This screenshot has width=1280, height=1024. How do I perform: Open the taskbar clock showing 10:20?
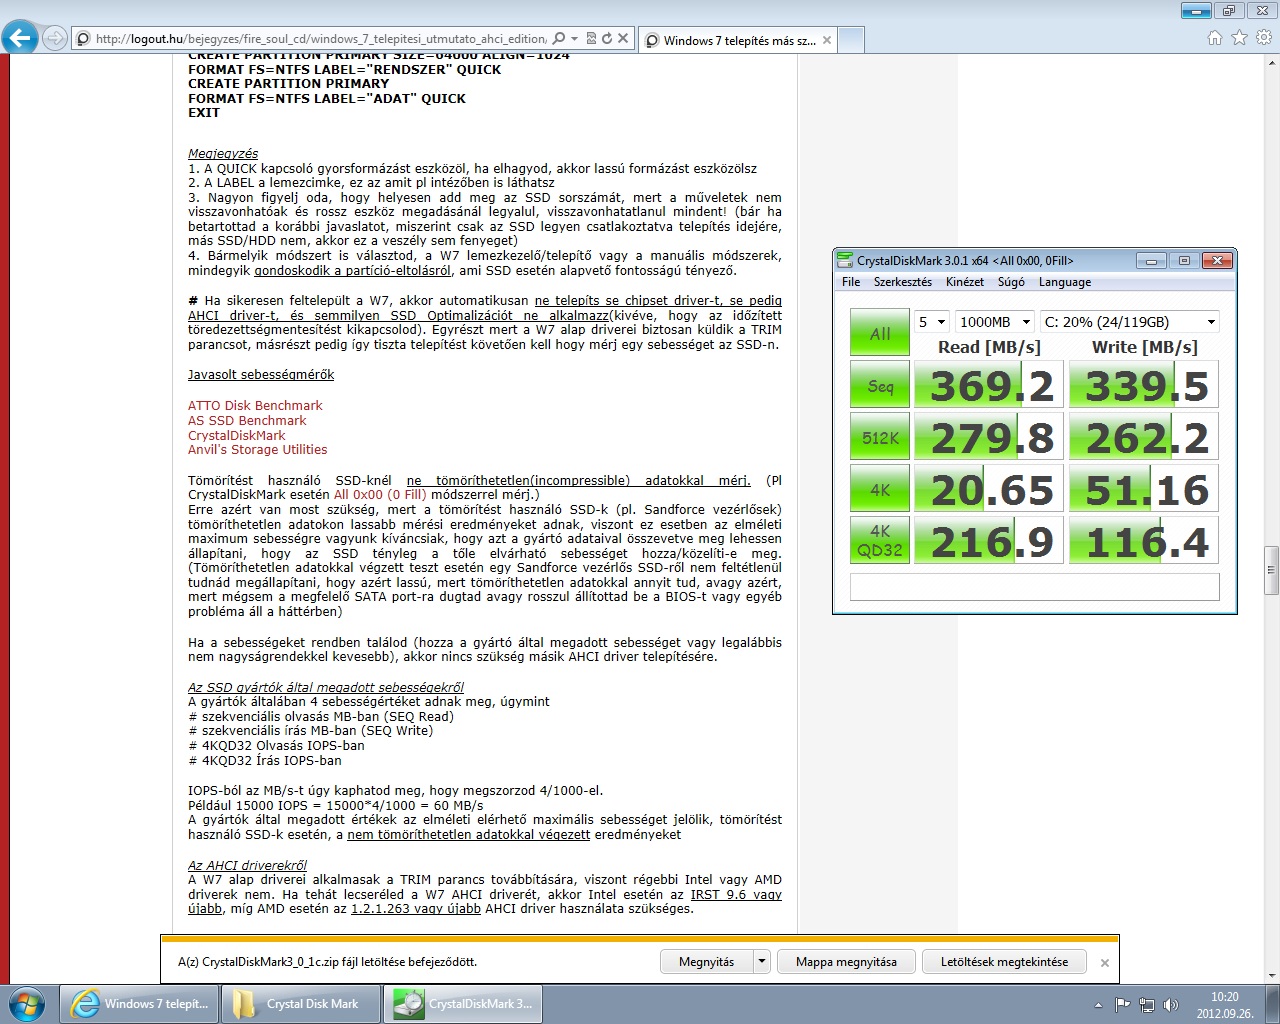(x=1224, y=1005)
